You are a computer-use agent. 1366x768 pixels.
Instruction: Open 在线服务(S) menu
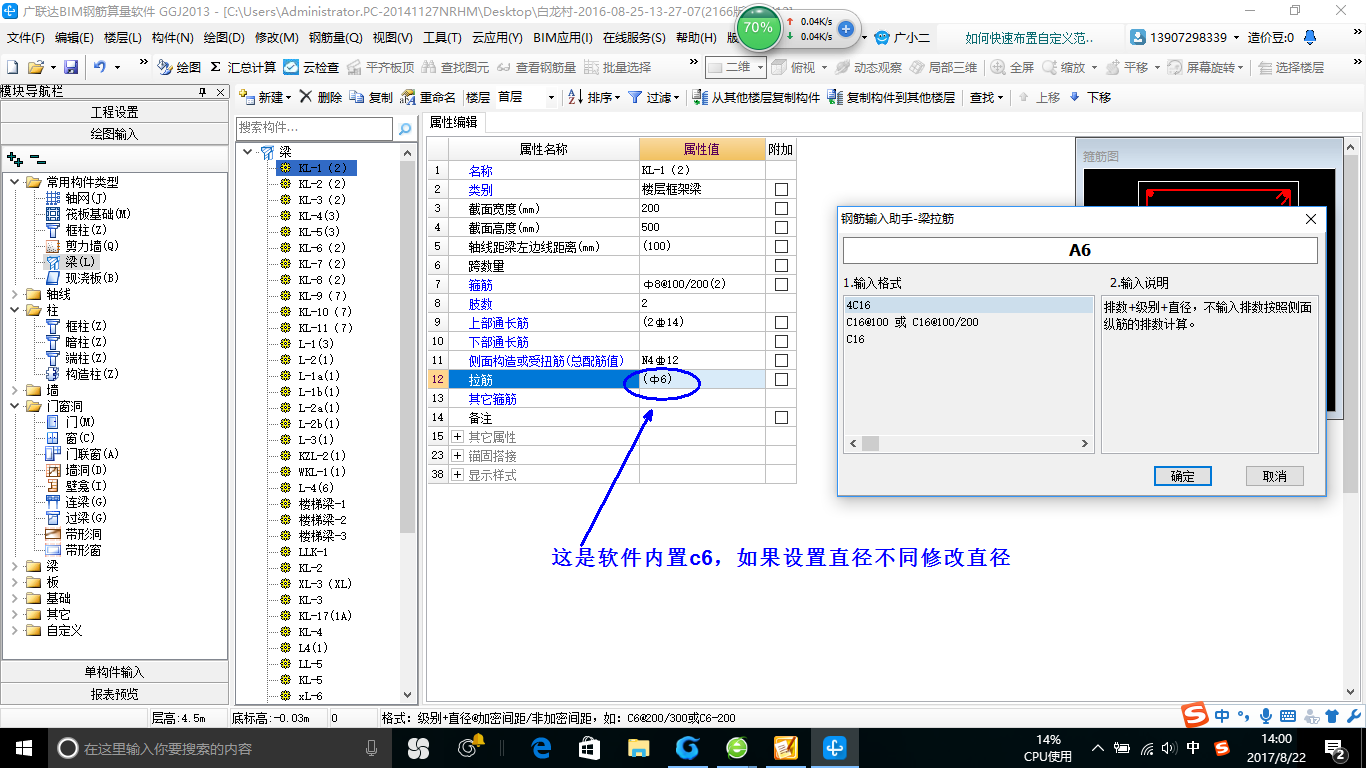634,38
